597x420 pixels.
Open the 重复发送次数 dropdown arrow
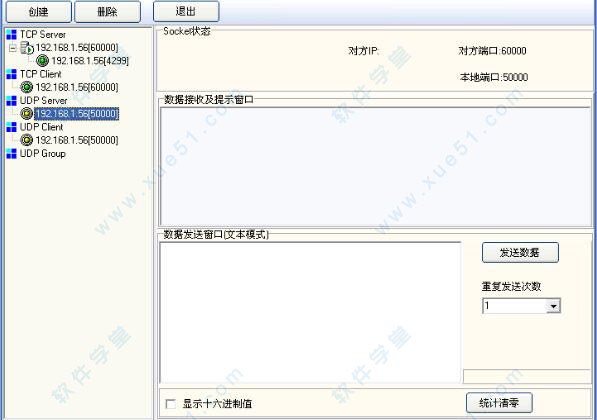click(553, 306)
